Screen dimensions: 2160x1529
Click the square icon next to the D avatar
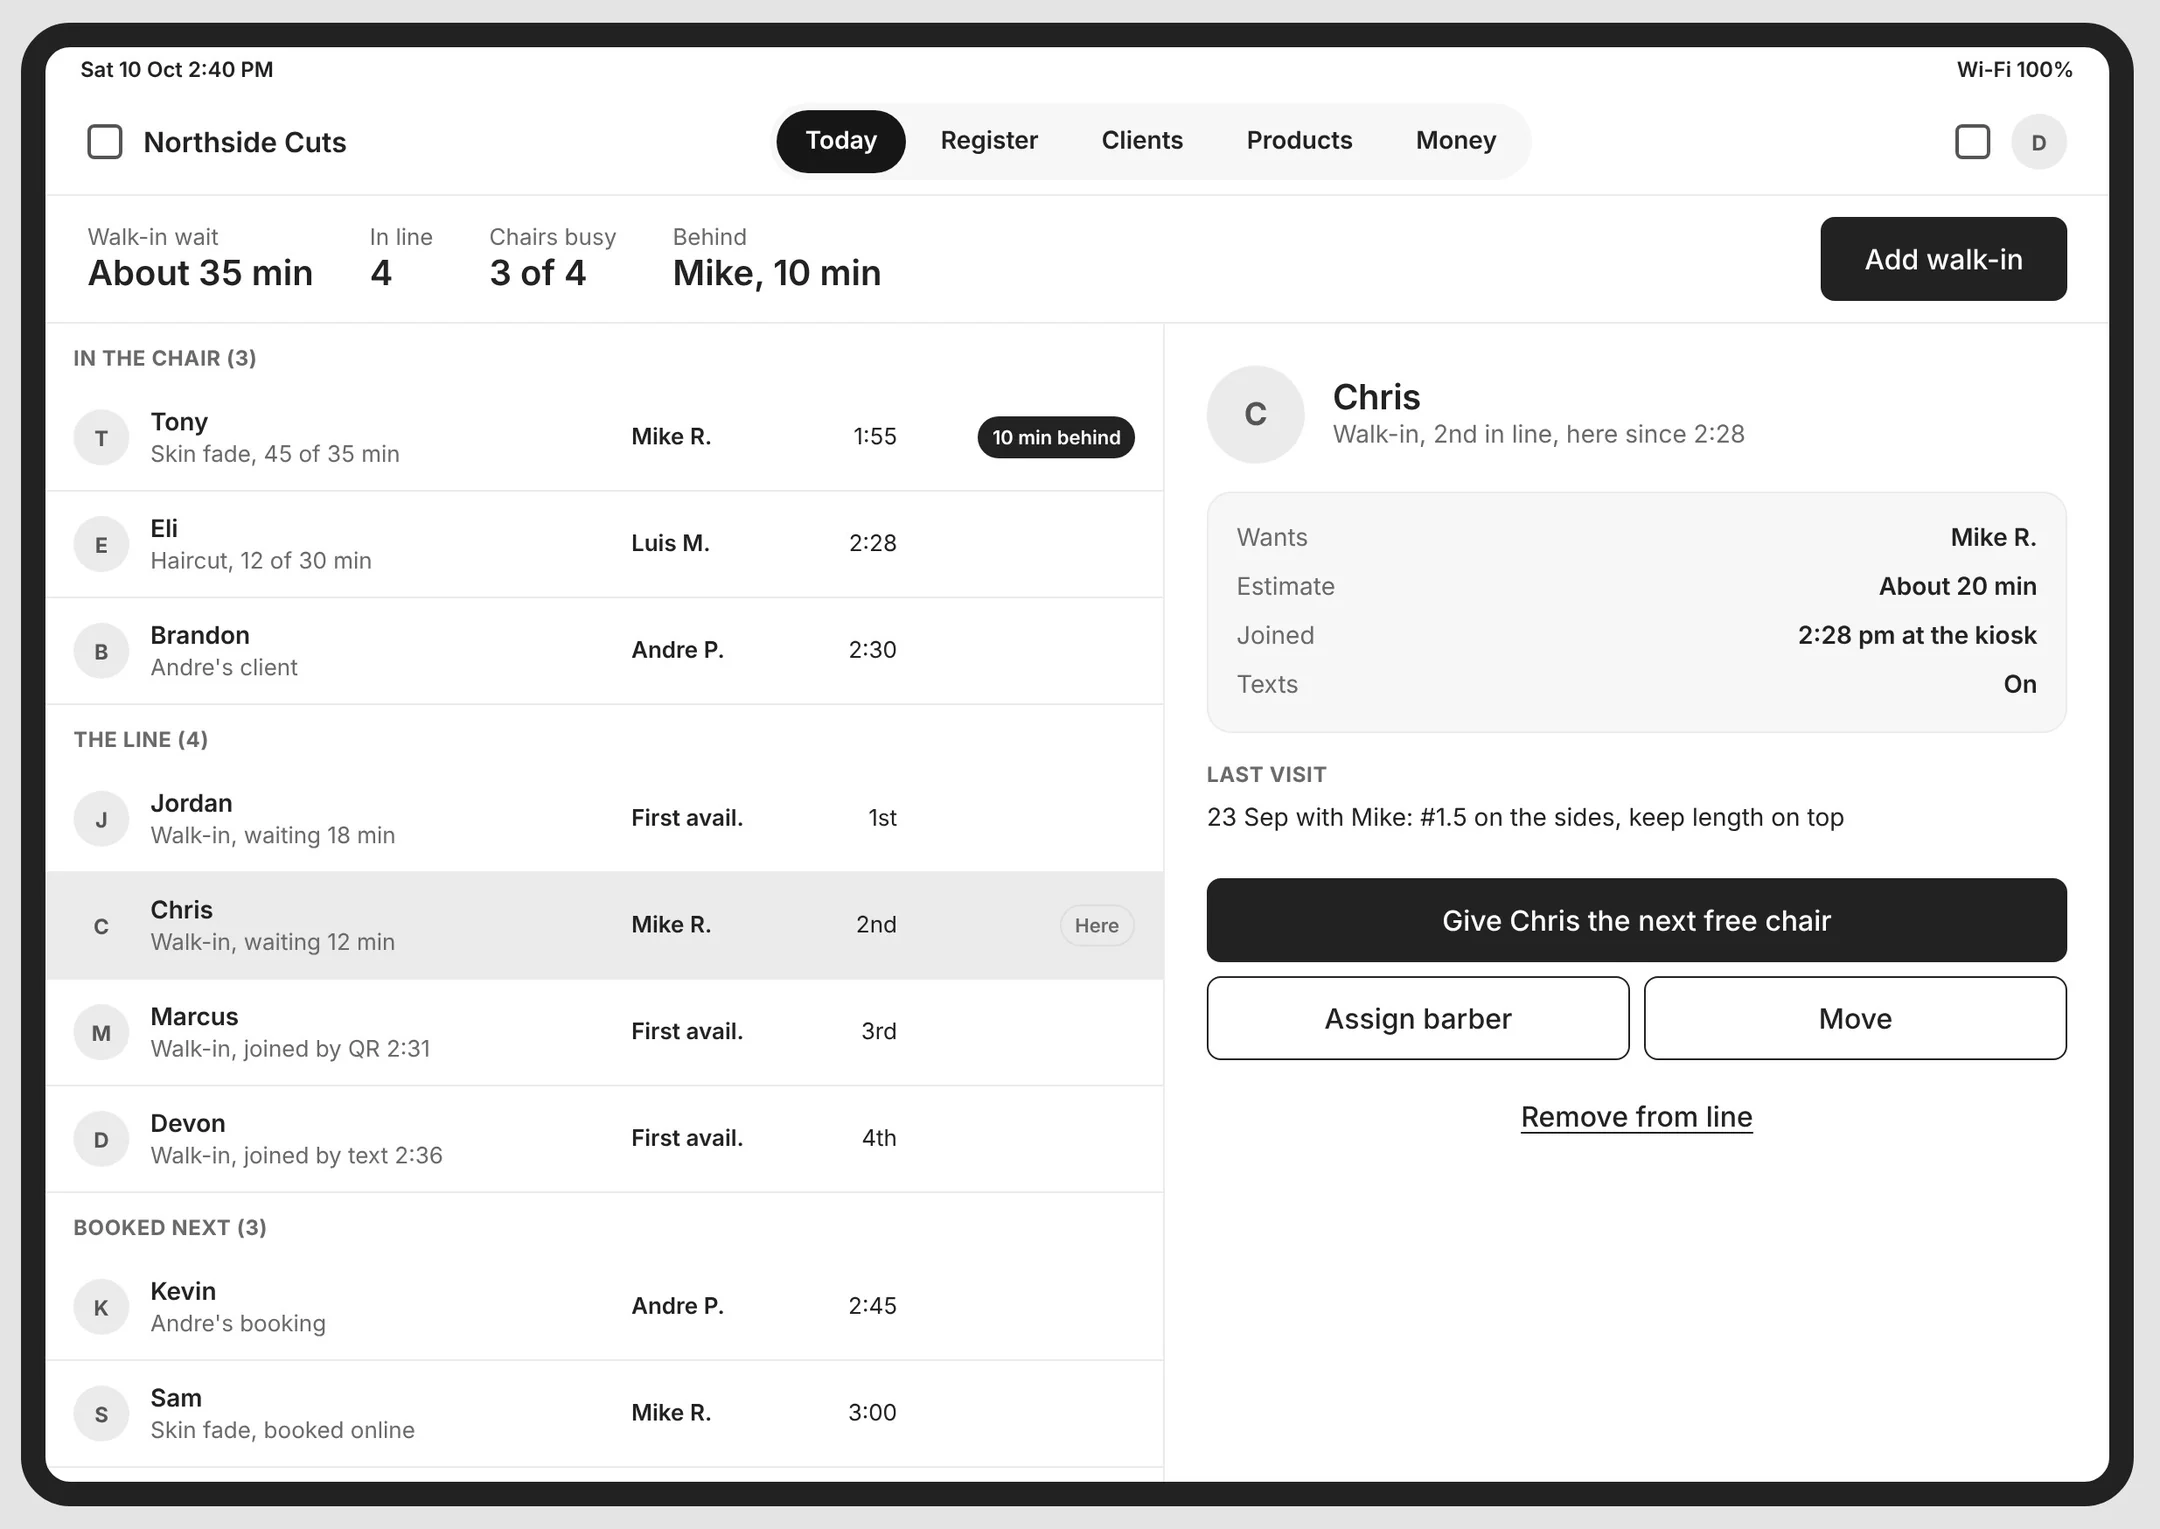pos(1972,142)
